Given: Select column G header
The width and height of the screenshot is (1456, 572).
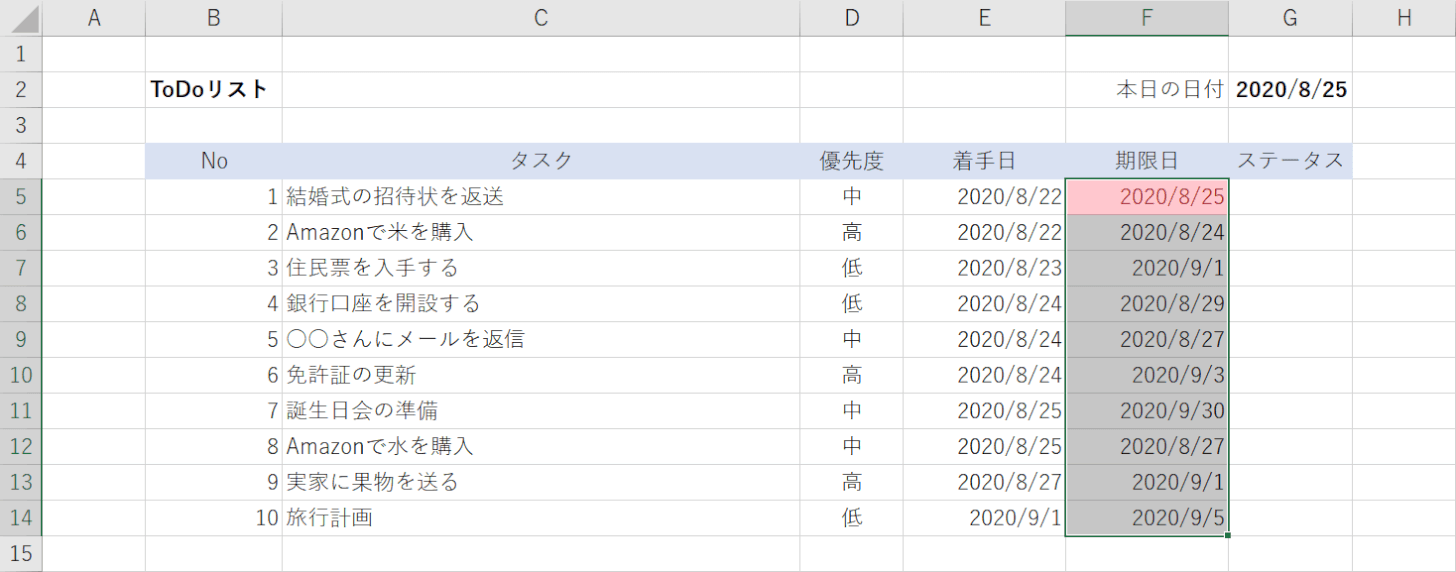Looking at the screenshot, I should (1291, 18).
